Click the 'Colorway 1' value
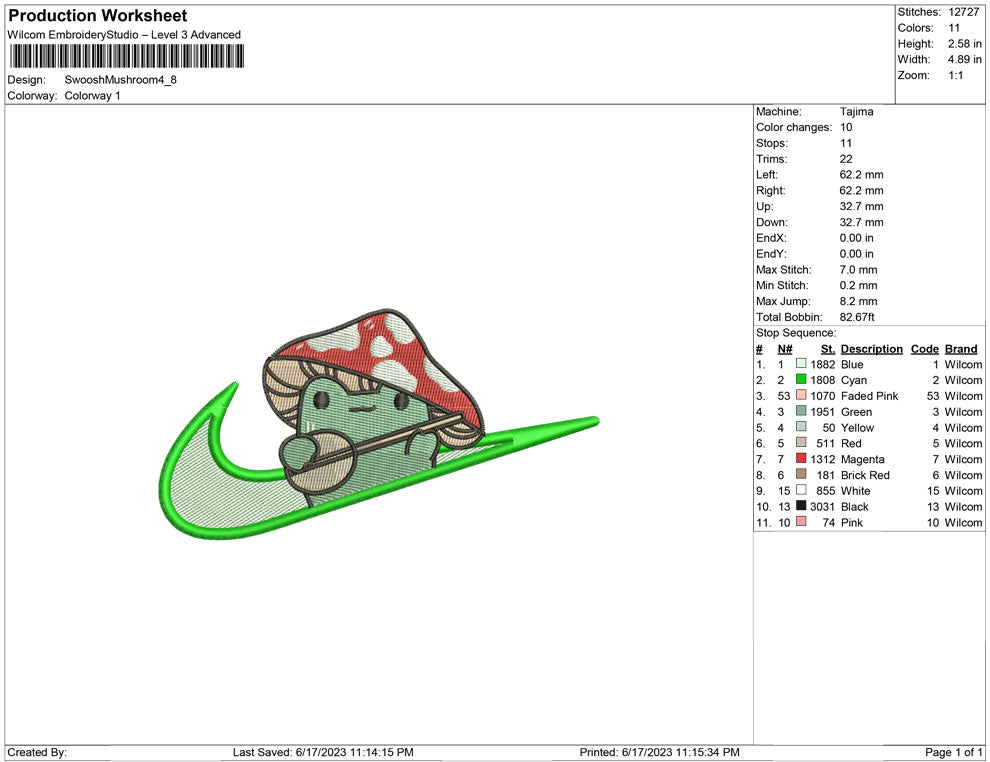Screen dimensions: 990x762 92,95
